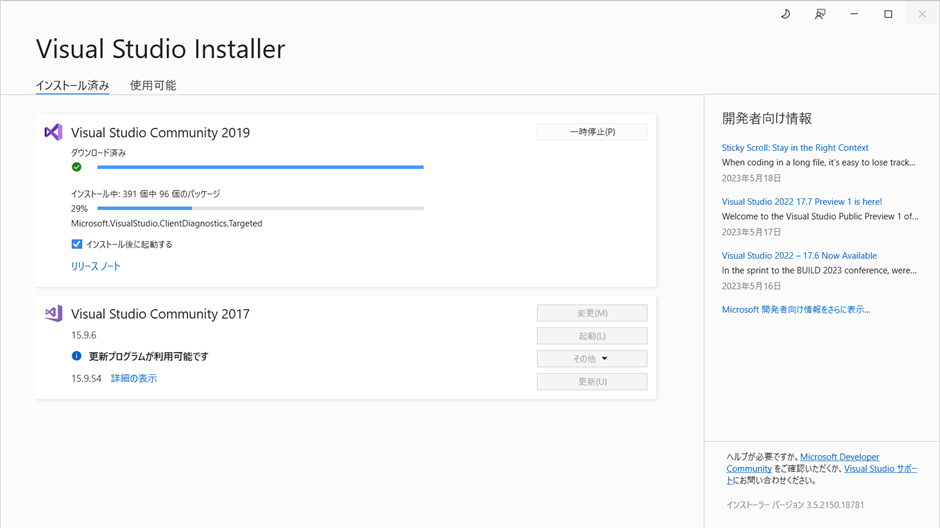Toggle dark theme moon icon in title bar
This screenshot has height=528, width=940.
[785, 14]
